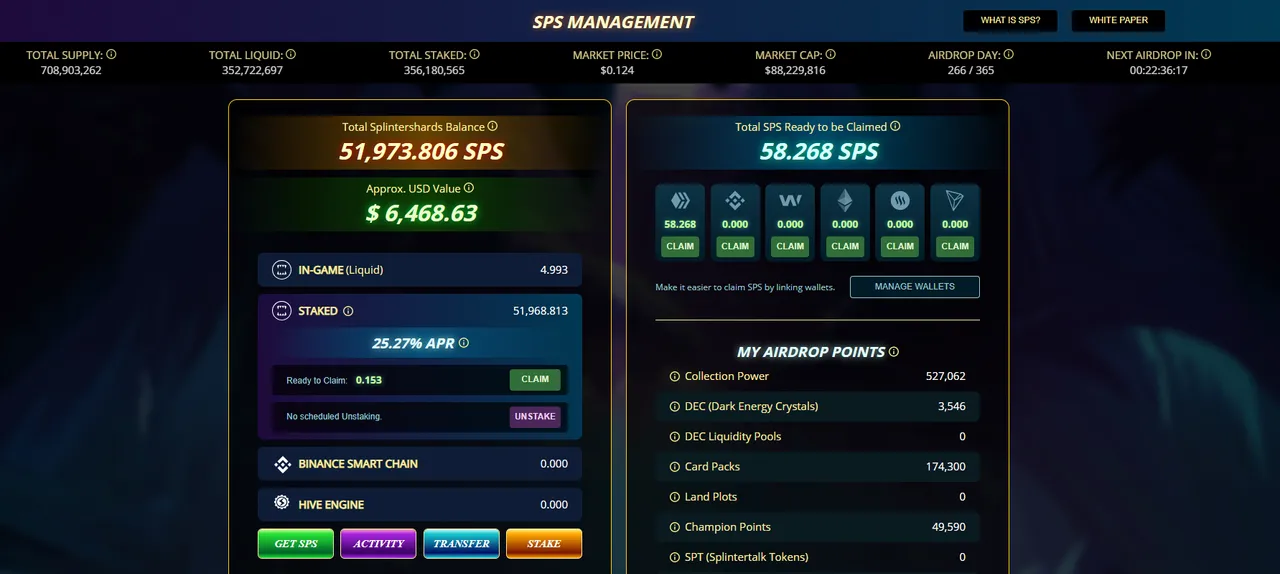Click the IN-GAME row icon

pyautogui.click(x=281, y=270)
